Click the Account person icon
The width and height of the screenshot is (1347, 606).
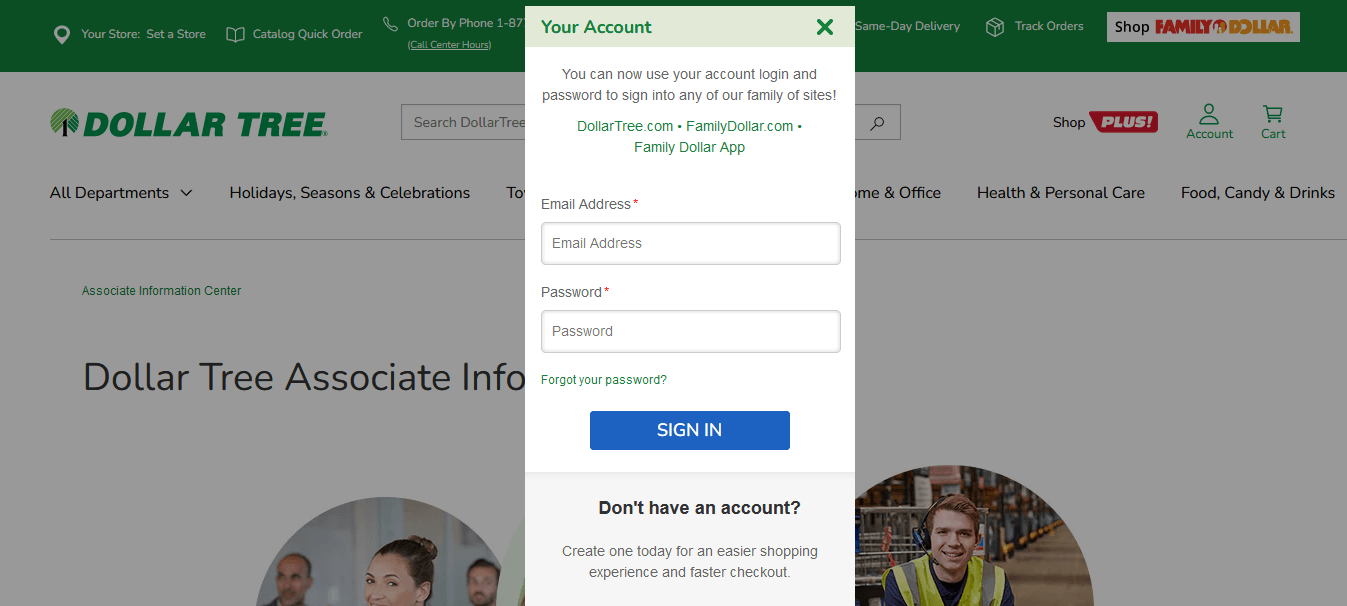pyautogui.click(x=1209, y=114)
